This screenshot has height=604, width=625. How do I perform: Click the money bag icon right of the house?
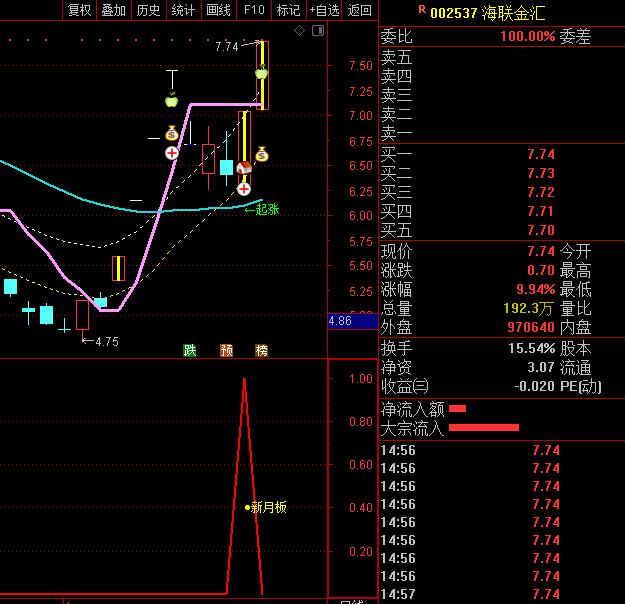pos(262,154)
